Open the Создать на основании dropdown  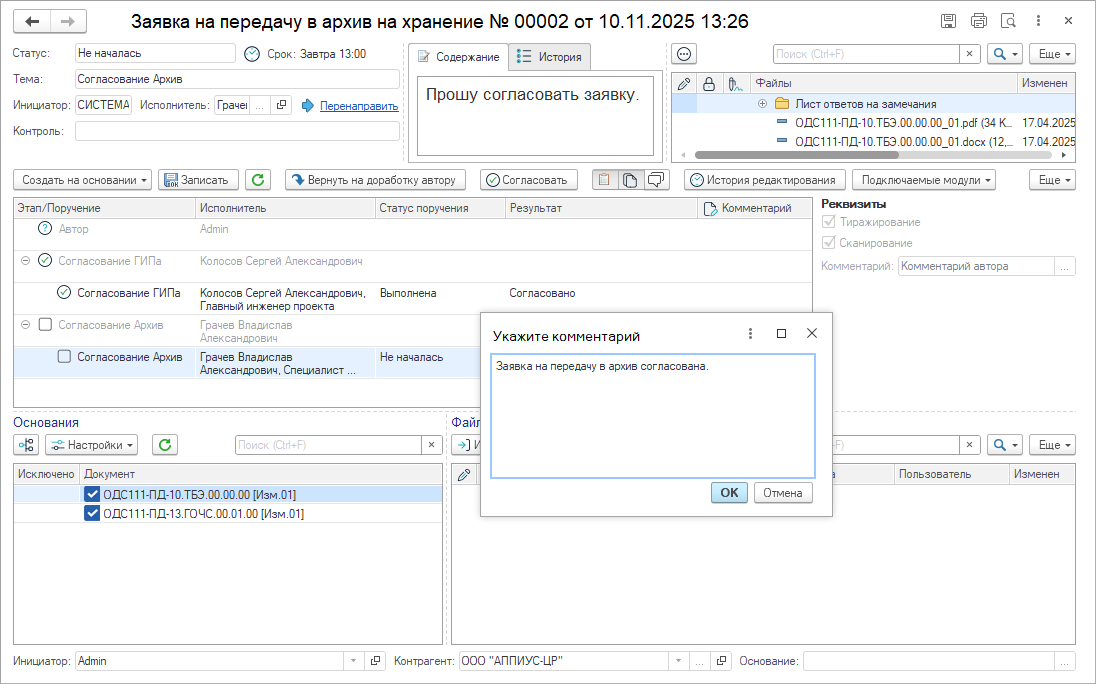[82, 180]
